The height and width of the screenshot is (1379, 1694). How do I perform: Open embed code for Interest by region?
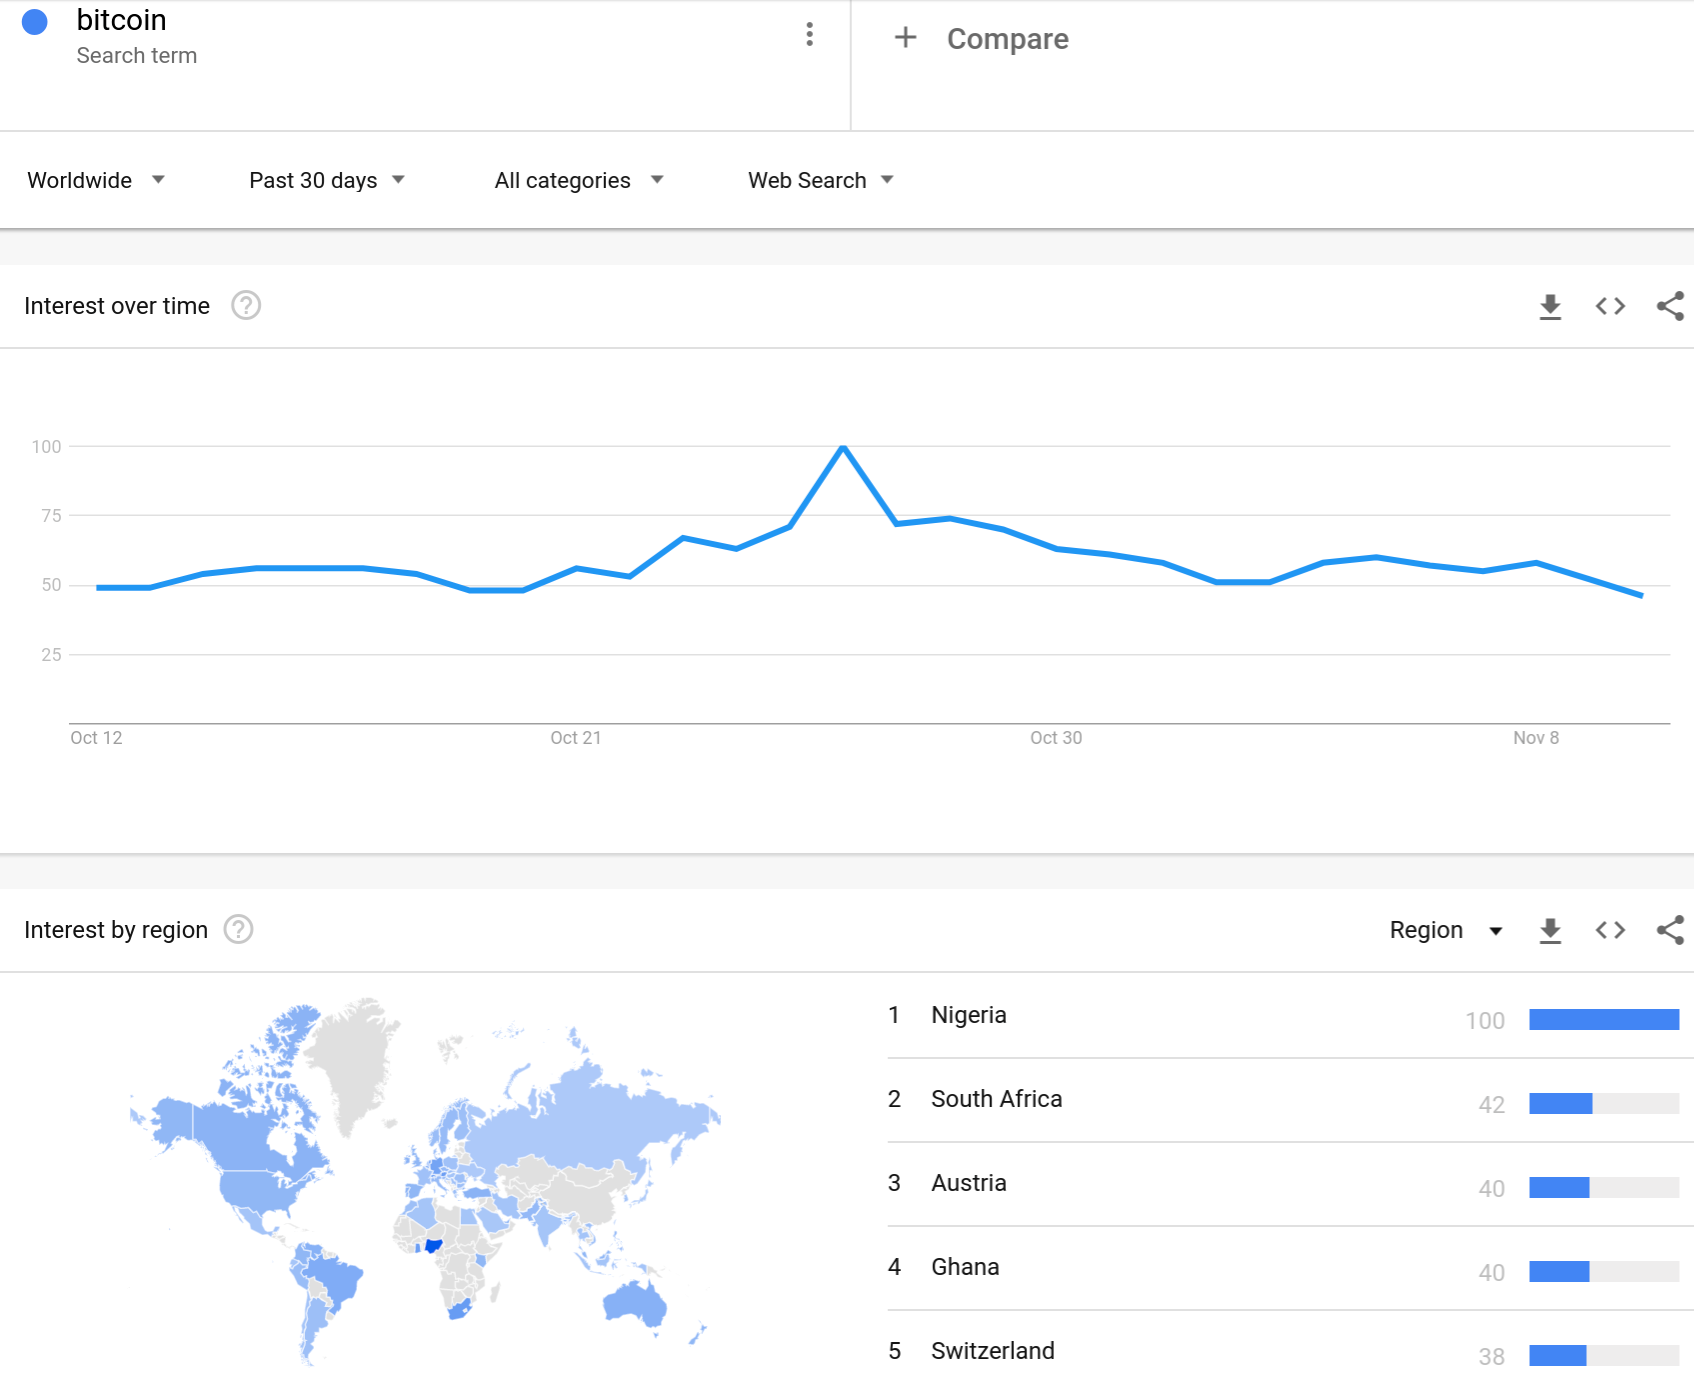pos(1610,930)
